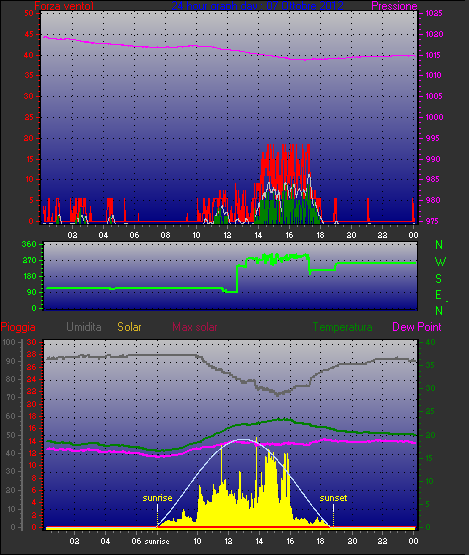469x555 pixels.
Task: Click the Pioggia legend label
Action: point(18,327)
